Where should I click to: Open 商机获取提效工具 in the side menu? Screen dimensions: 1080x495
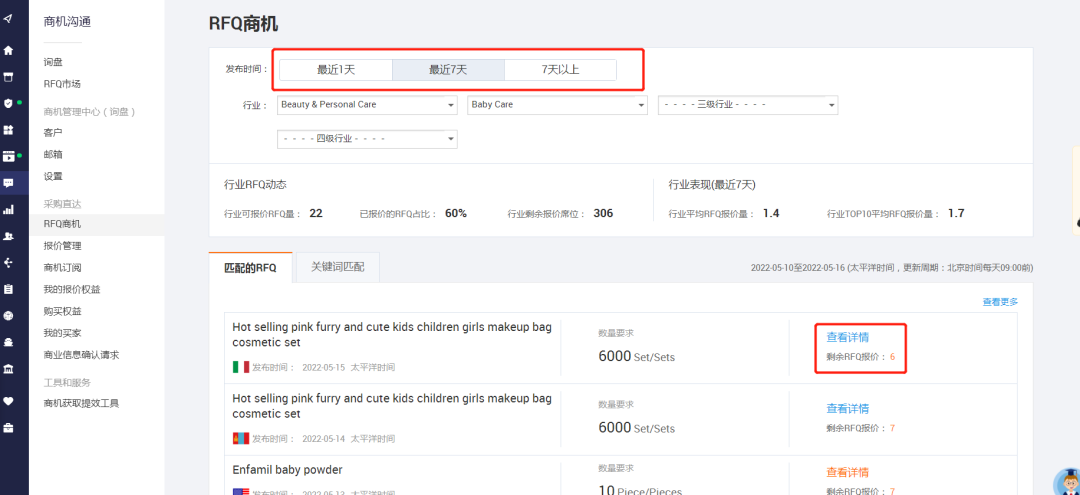81,403
